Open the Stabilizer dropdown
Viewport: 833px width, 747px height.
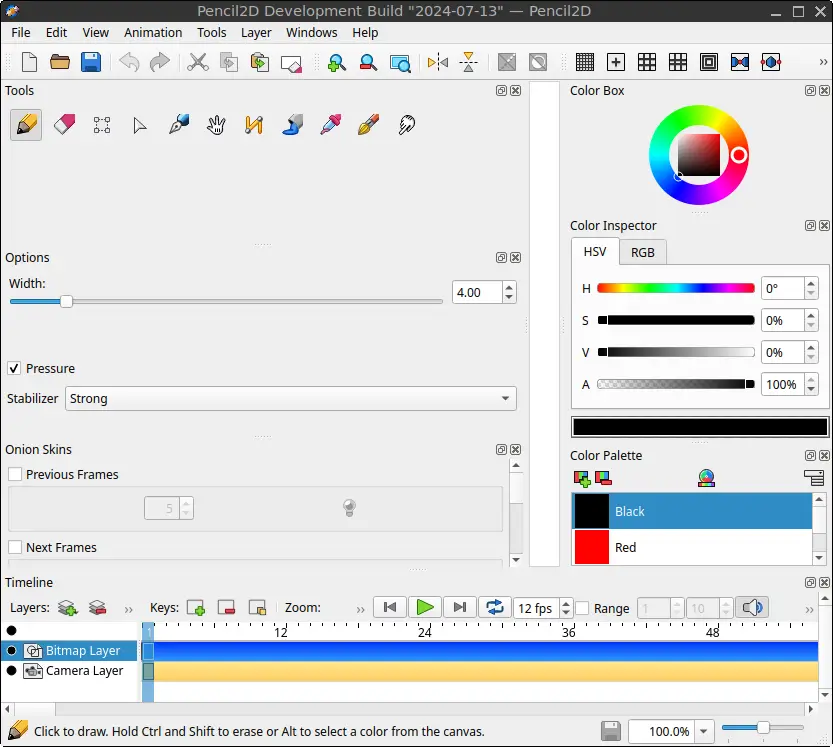(291, 398)
